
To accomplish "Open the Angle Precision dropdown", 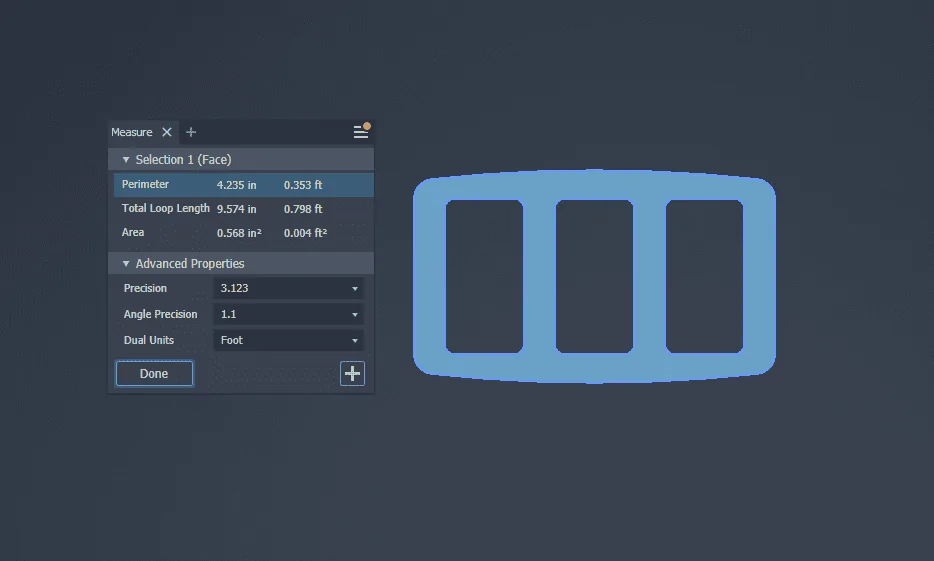I will (288, 314).
